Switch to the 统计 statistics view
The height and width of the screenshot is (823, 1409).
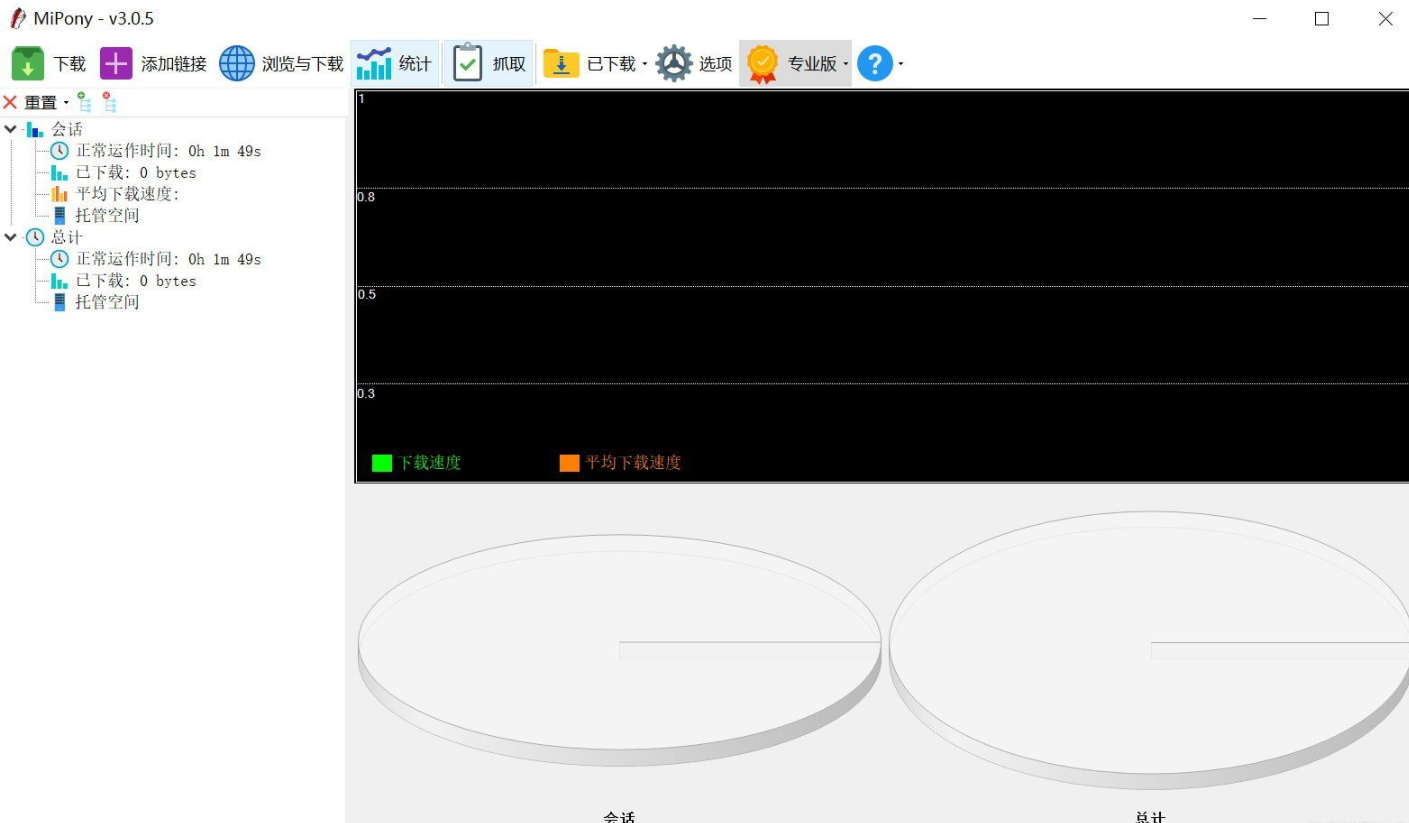[394, 64]
